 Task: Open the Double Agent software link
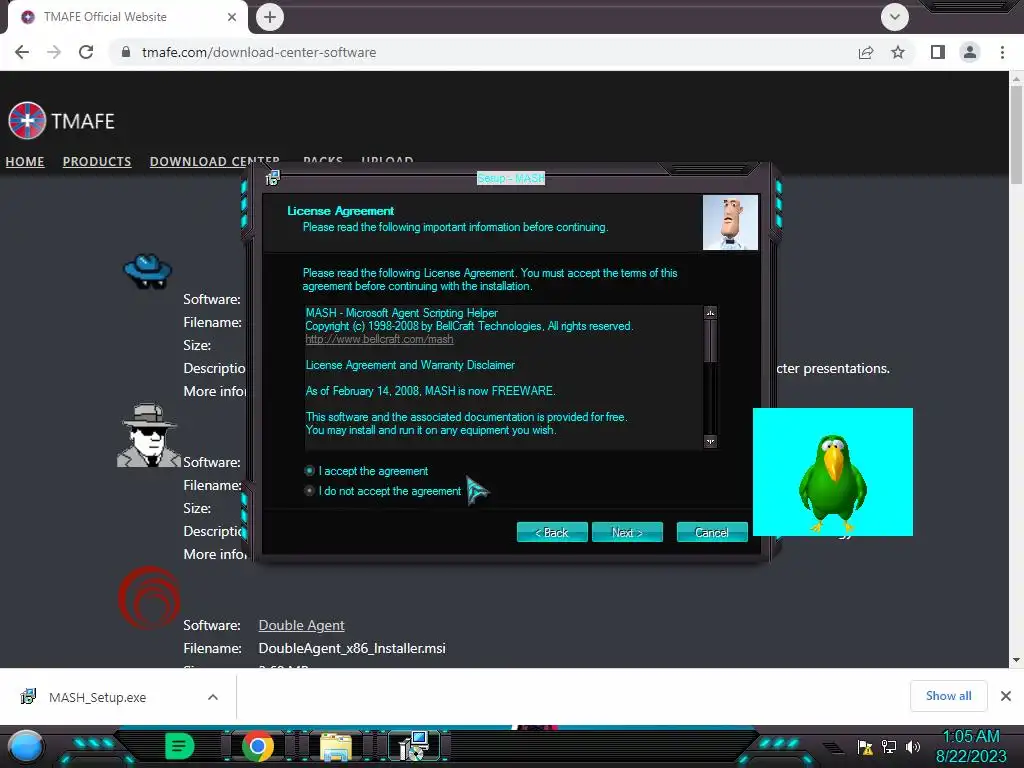coord(301,625)
